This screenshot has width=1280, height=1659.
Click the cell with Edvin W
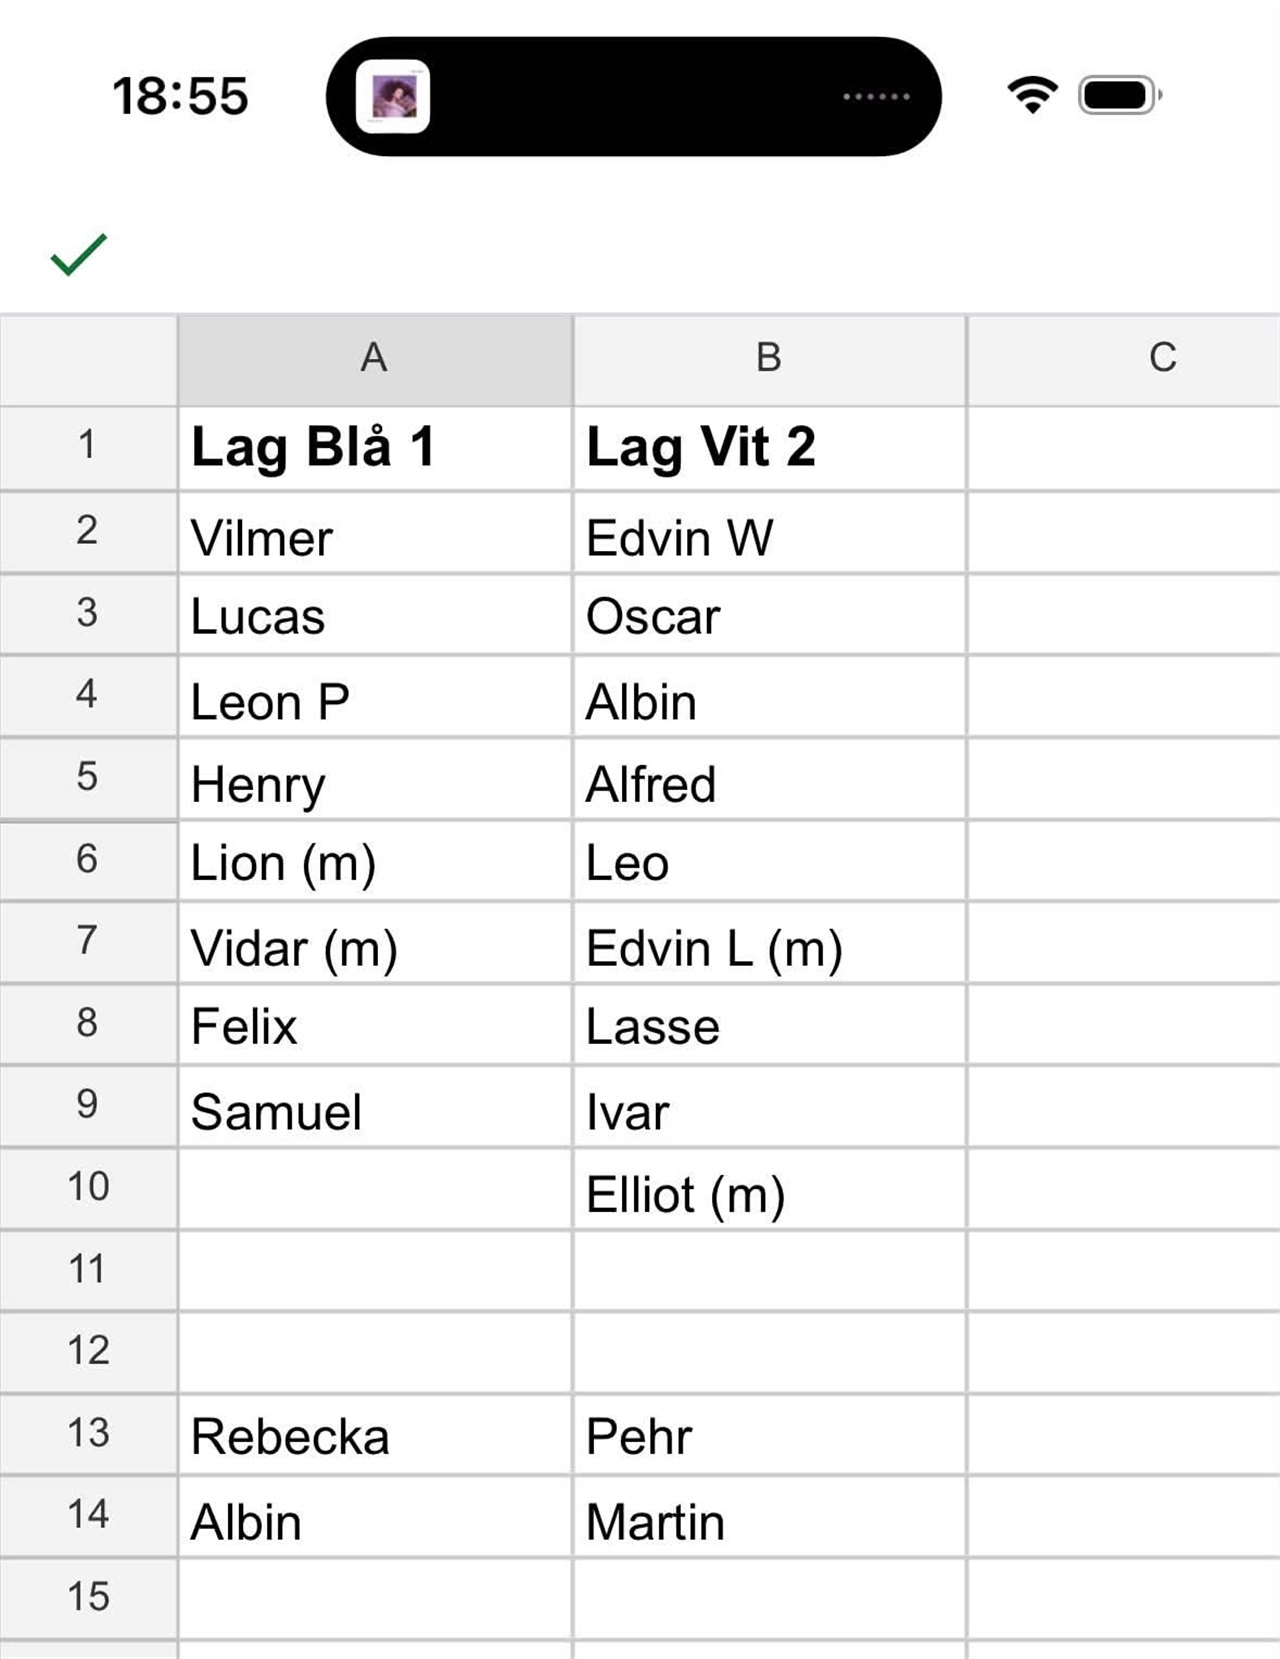coord(769,533)
